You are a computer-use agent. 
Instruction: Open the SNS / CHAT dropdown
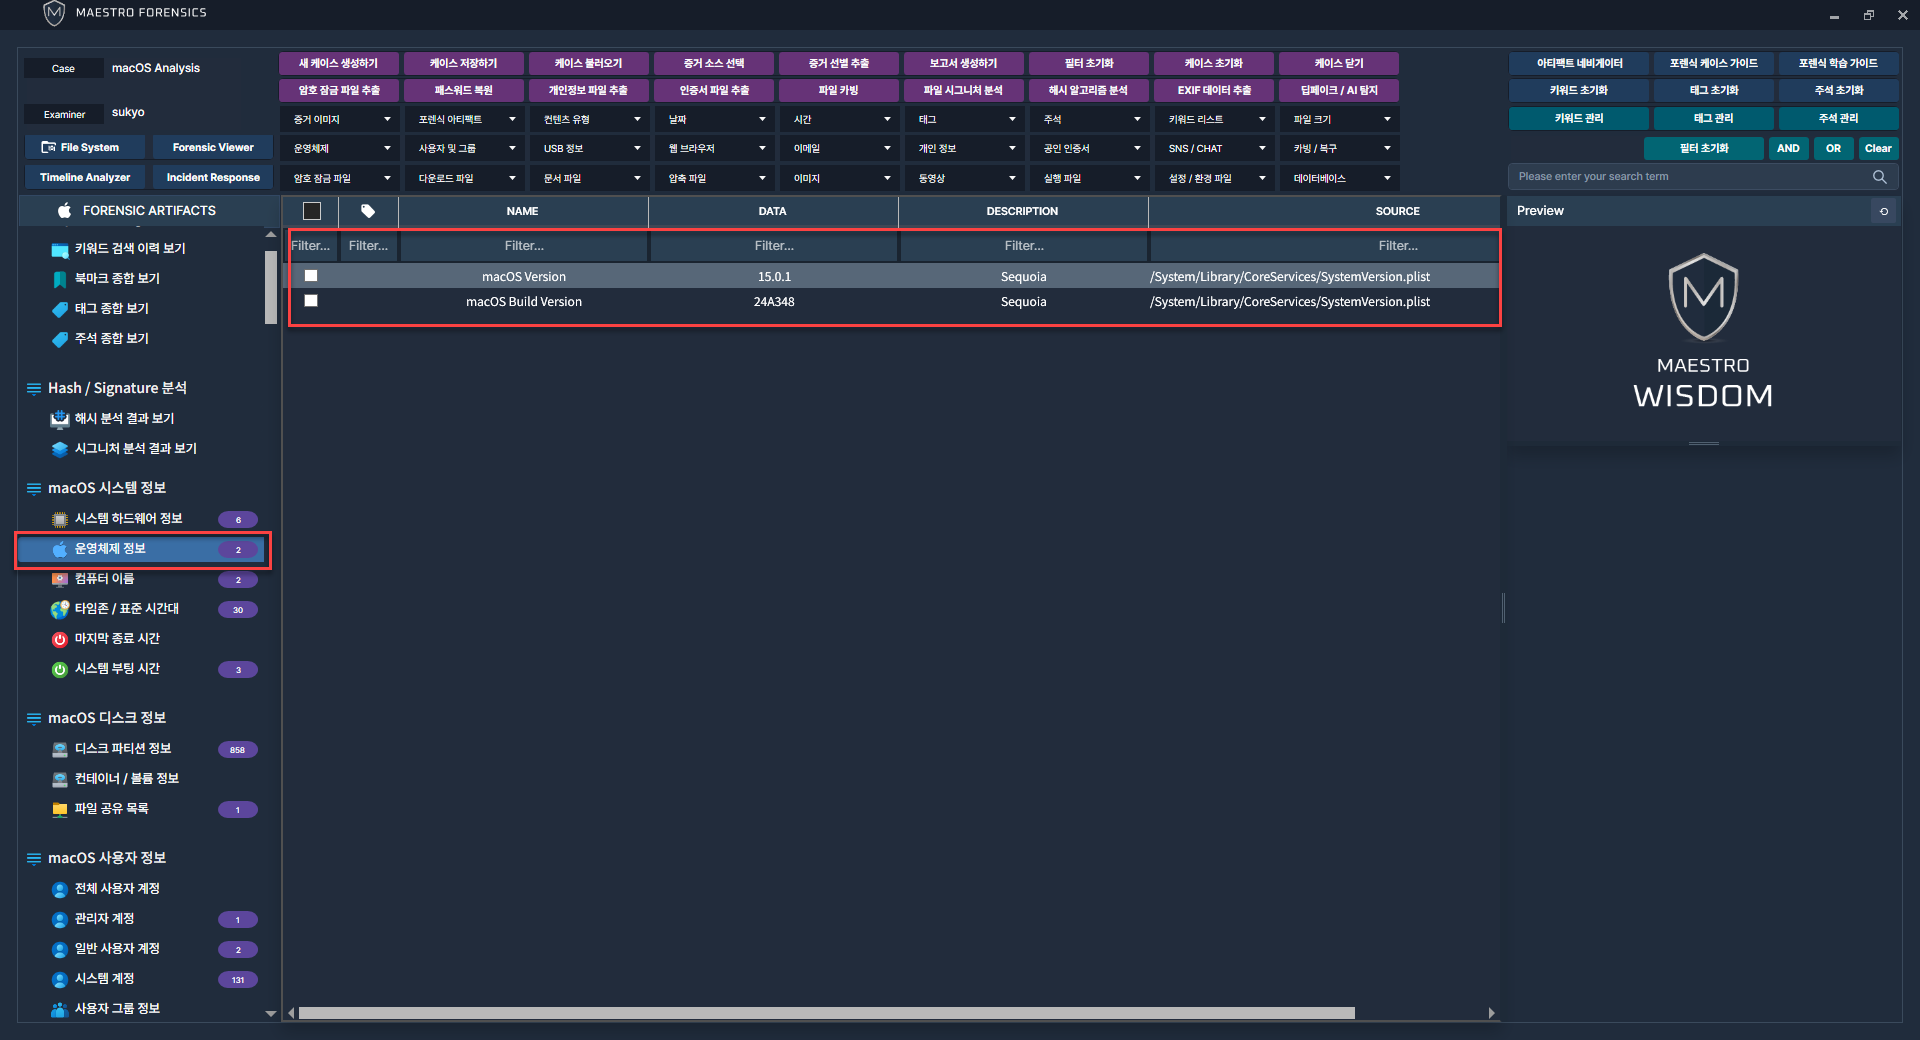pyautogui.click(x=1216, y=149)
